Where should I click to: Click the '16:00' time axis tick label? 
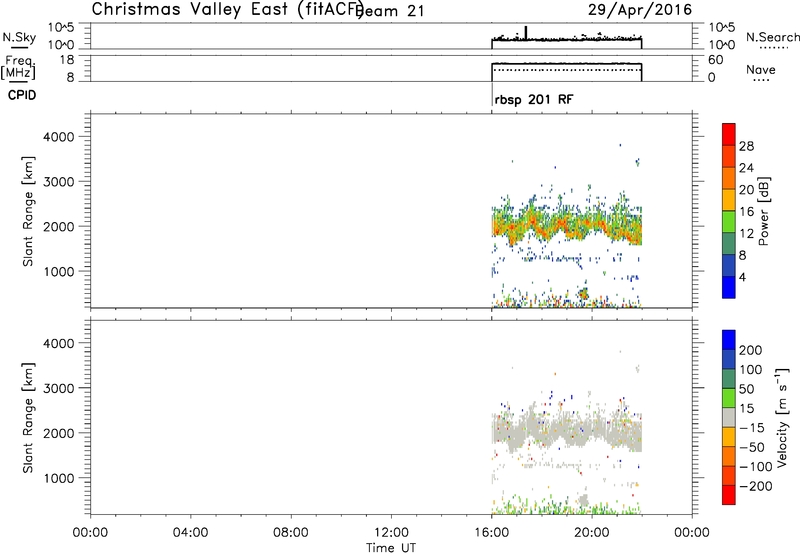click(492, 533)
